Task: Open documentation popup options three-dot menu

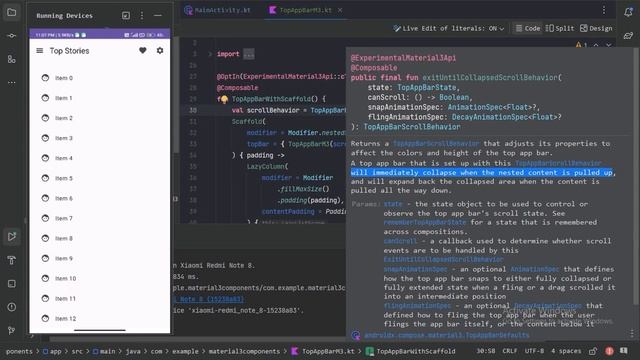Action: (632, 334)
